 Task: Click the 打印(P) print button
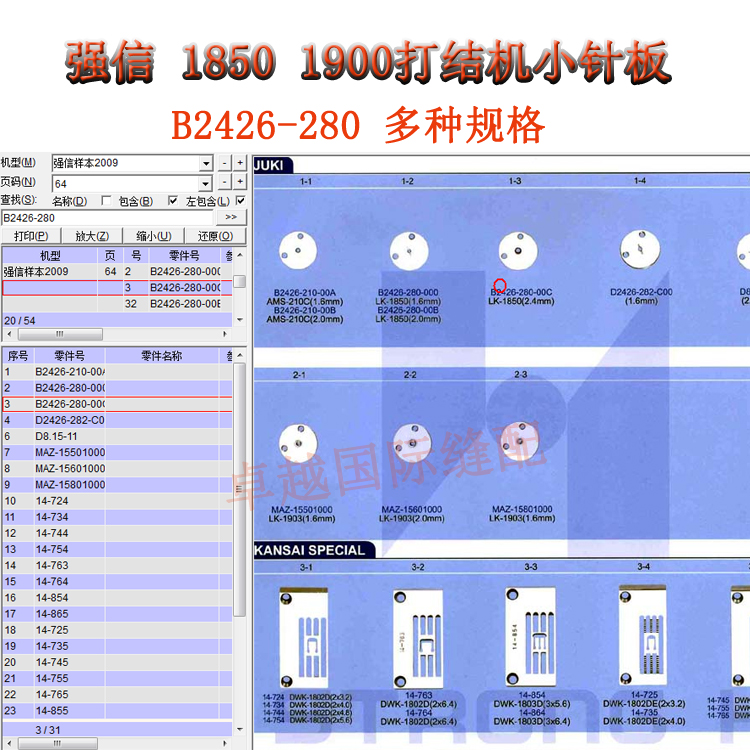31,236
